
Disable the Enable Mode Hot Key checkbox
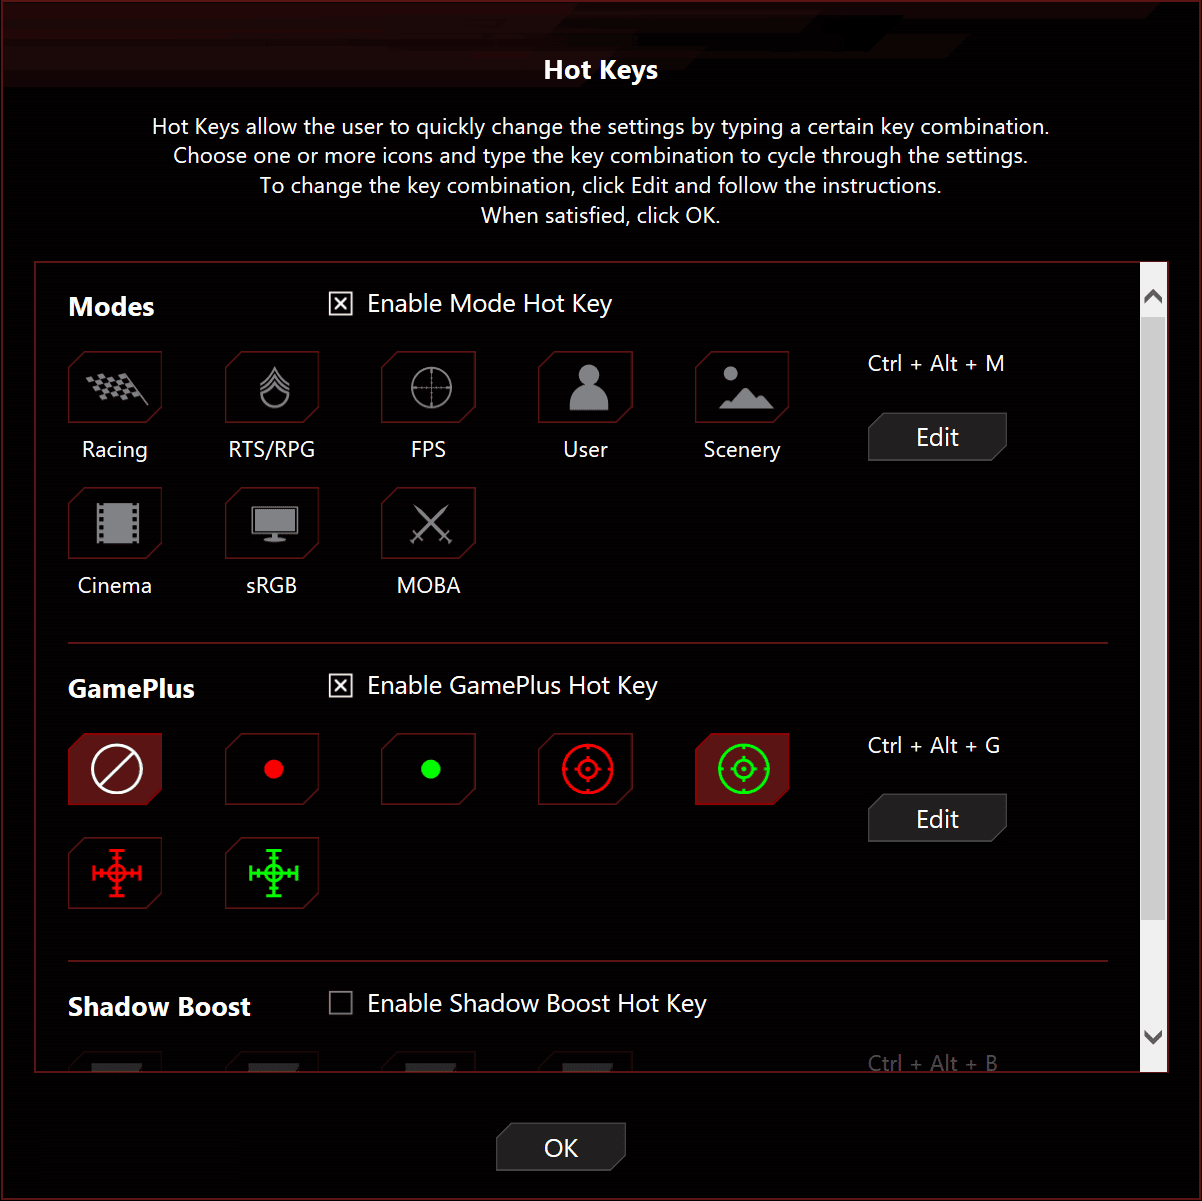point(341,303)
